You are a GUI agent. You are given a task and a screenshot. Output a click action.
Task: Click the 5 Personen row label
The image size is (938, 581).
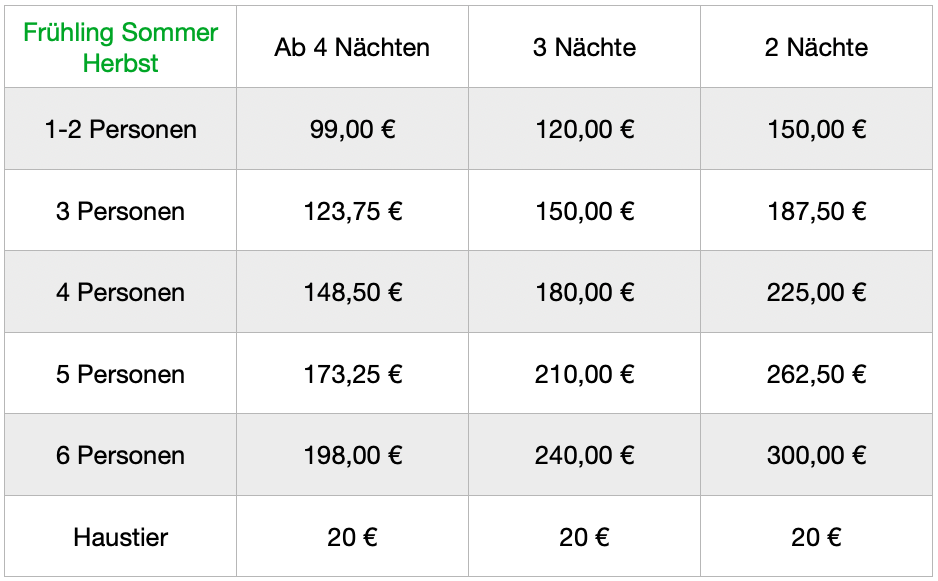pos(120,374)
